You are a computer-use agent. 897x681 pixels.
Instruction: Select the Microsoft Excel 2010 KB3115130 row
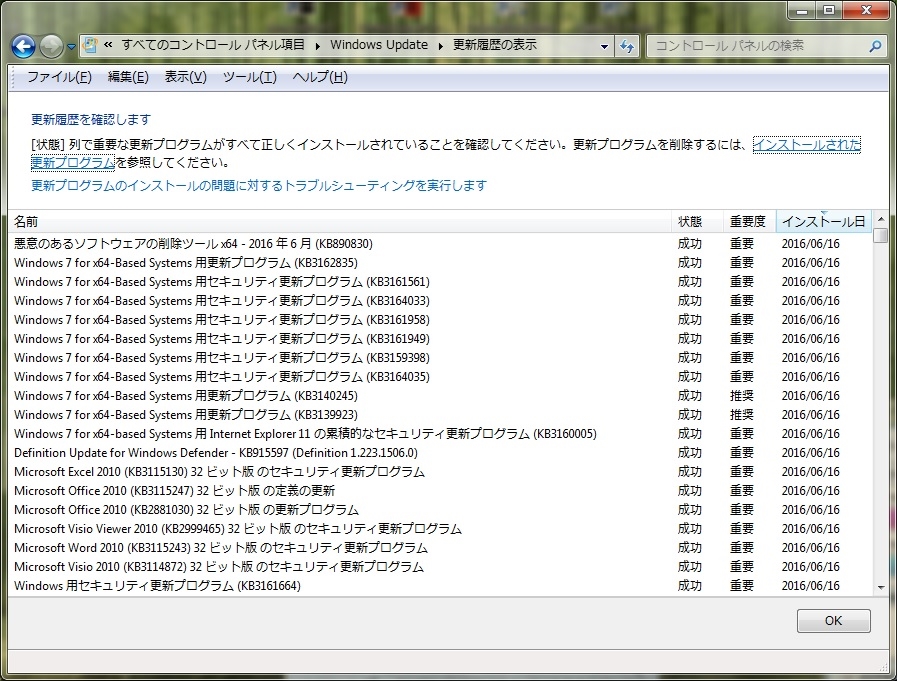[440, 472]
